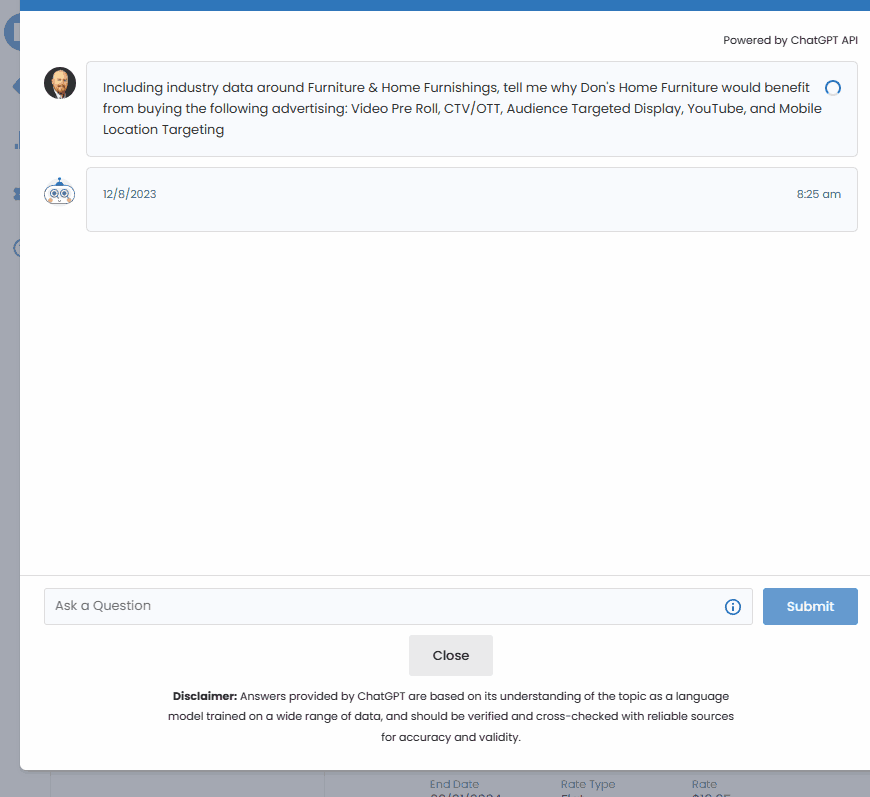Click the loading spinner in user message
This screenshot has height=797, width=870.
pos(832,88)
